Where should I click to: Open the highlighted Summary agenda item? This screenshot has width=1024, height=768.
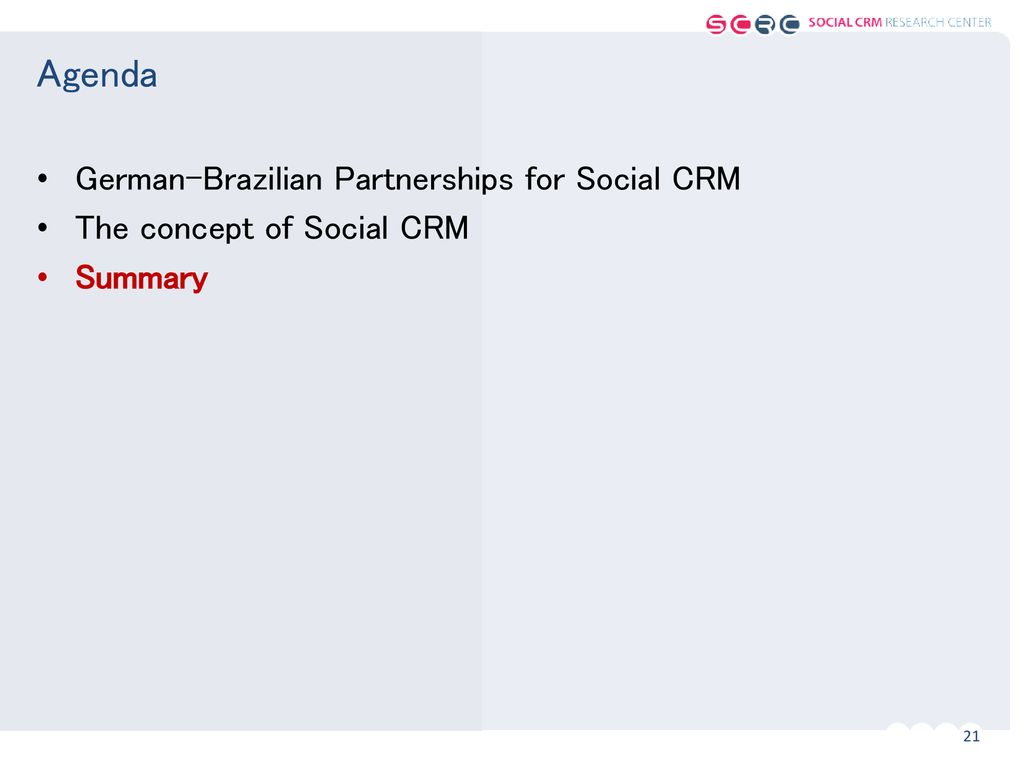(141, 279)
